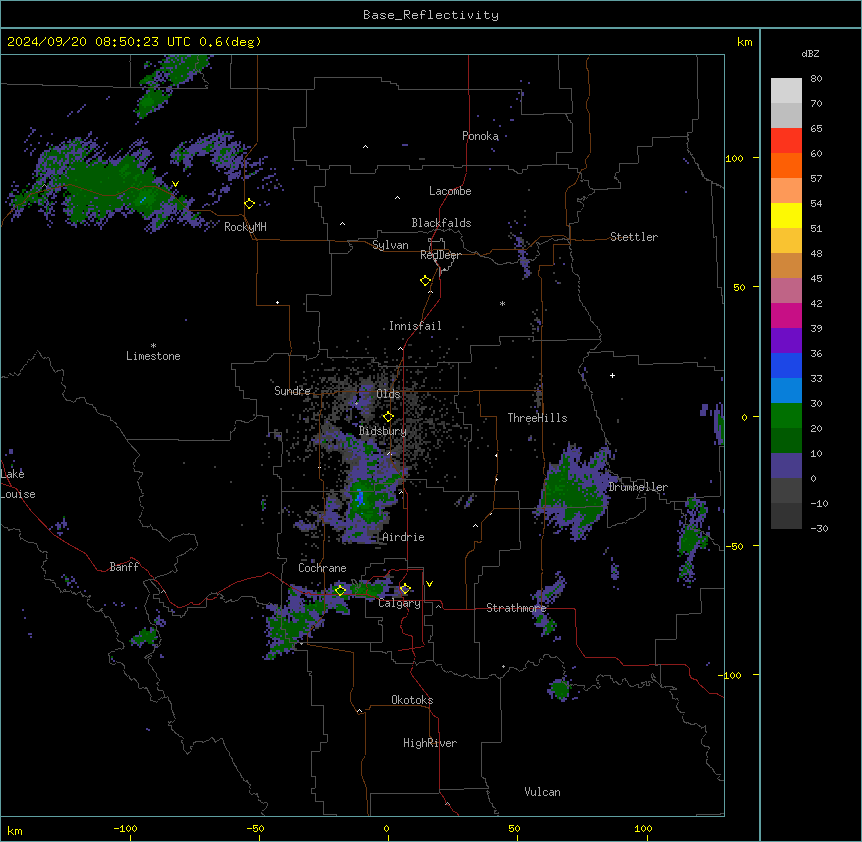Pick the purple swatch between 39 and 36 dBZ
The image size is (862, 842).
786,340
